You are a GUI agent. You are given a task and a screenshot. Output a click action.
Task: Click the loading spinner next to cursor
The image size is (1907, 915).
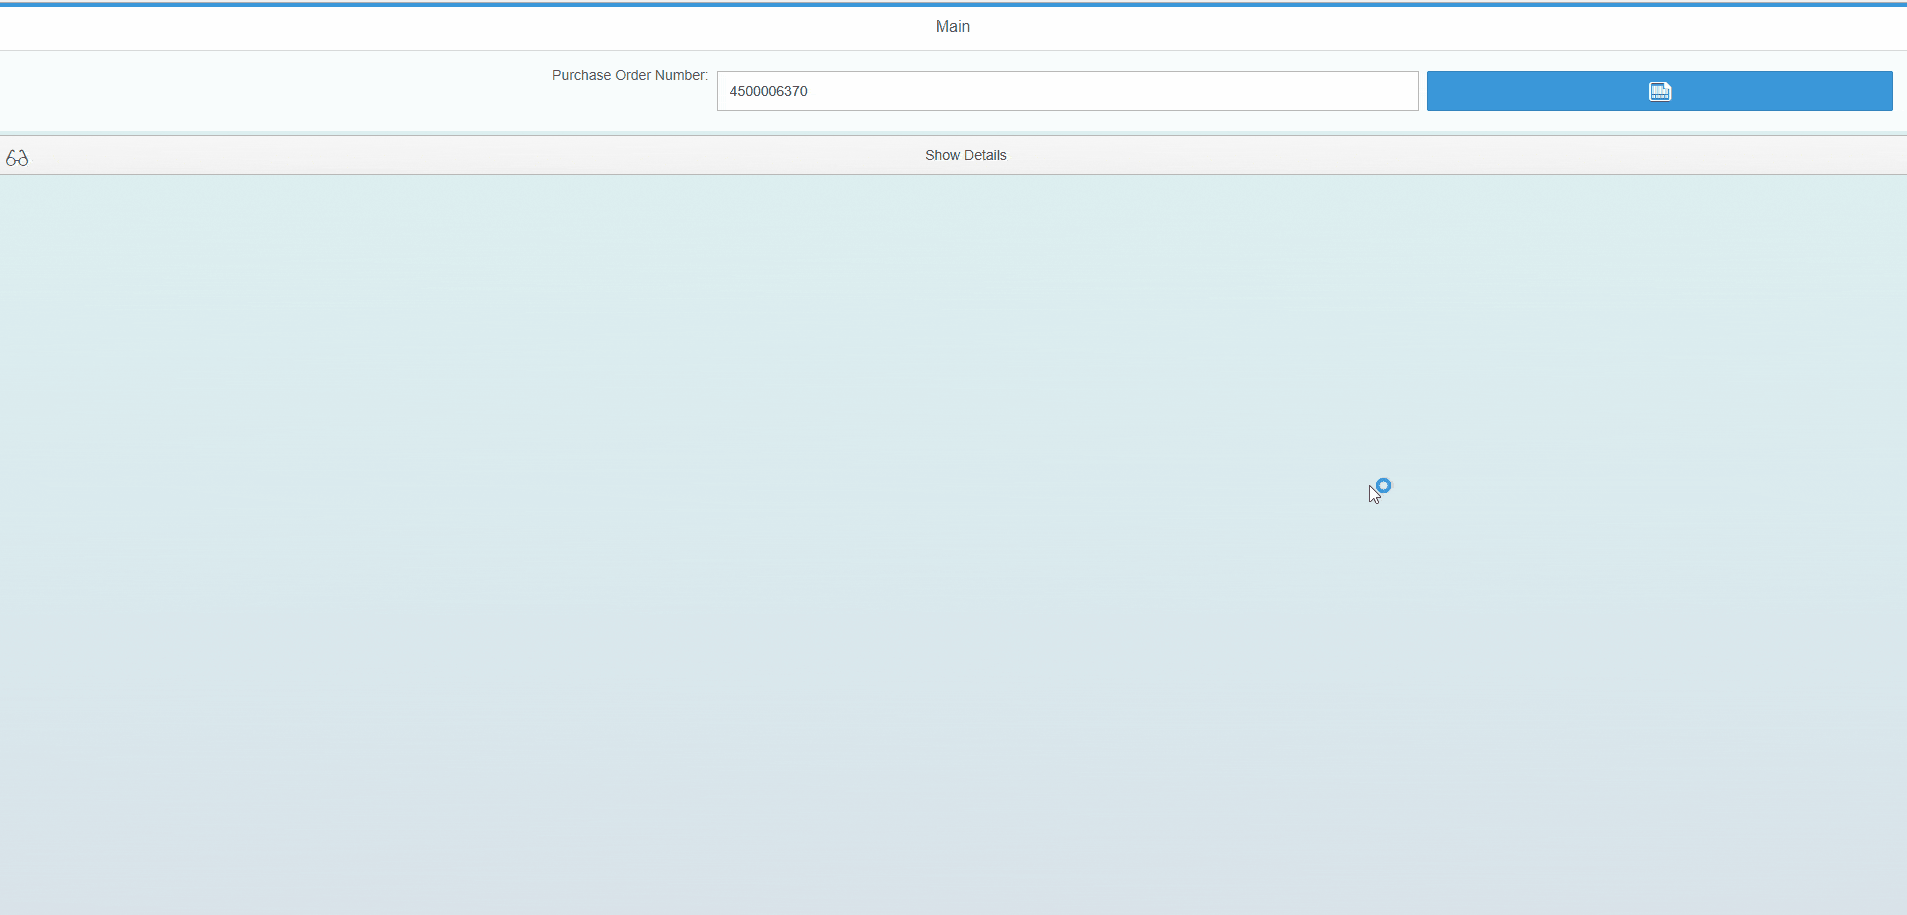click(1384, 486)
